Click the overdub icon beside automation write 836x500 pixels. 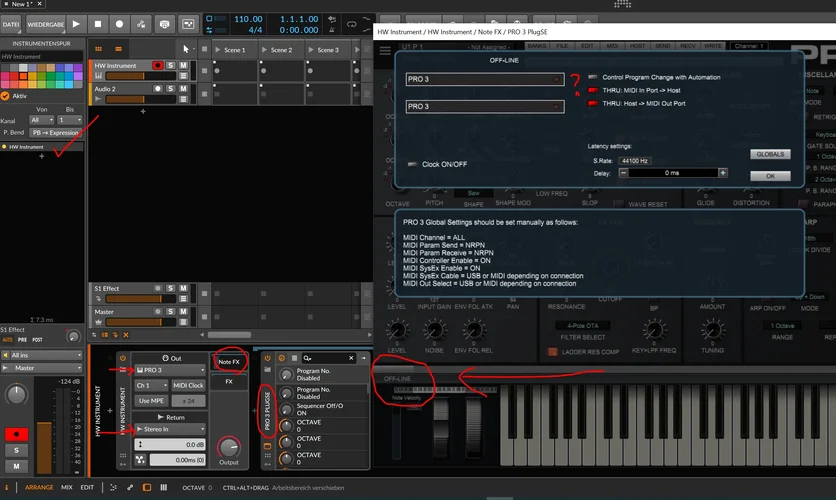point(165,24)
